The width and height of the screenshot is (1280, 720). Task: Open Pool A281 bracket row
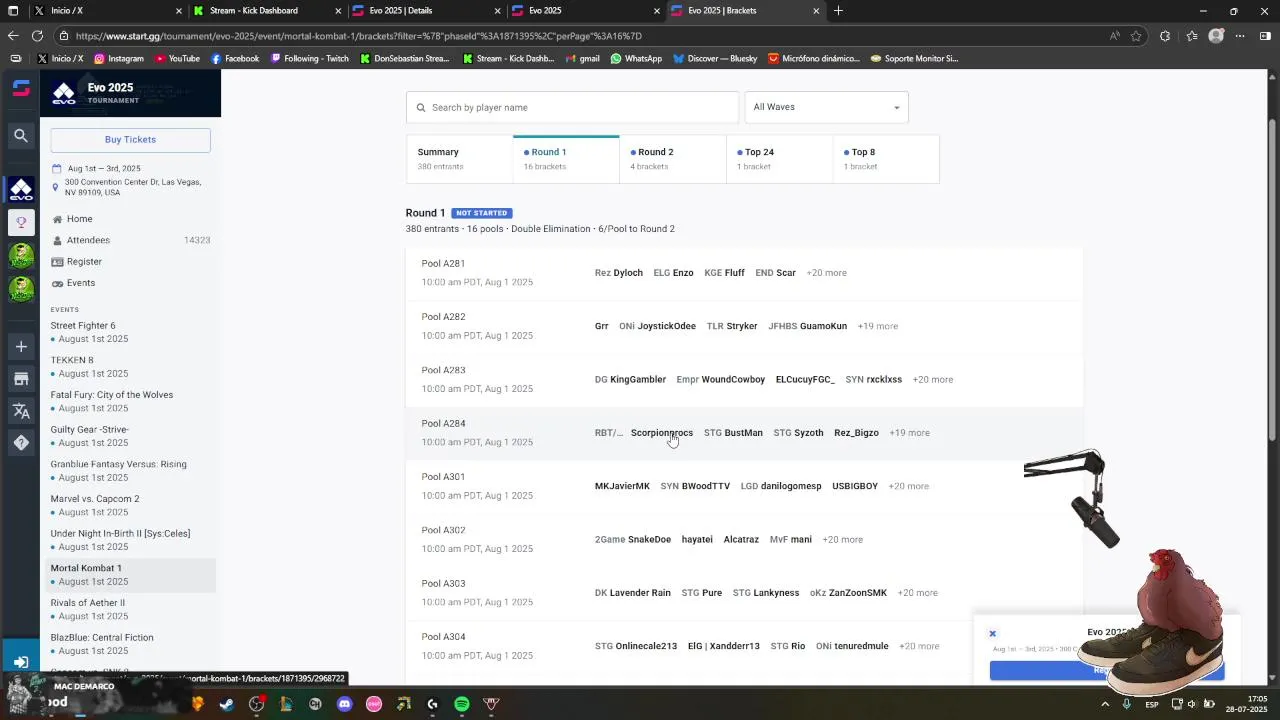(743, 273)
